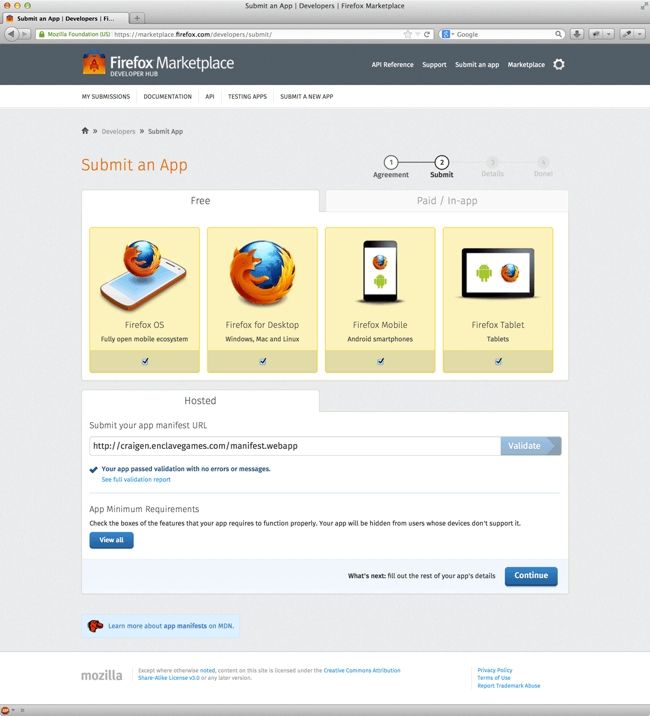
Task: Click the Firefox Tablet image
Action: (x=498, y=273)
